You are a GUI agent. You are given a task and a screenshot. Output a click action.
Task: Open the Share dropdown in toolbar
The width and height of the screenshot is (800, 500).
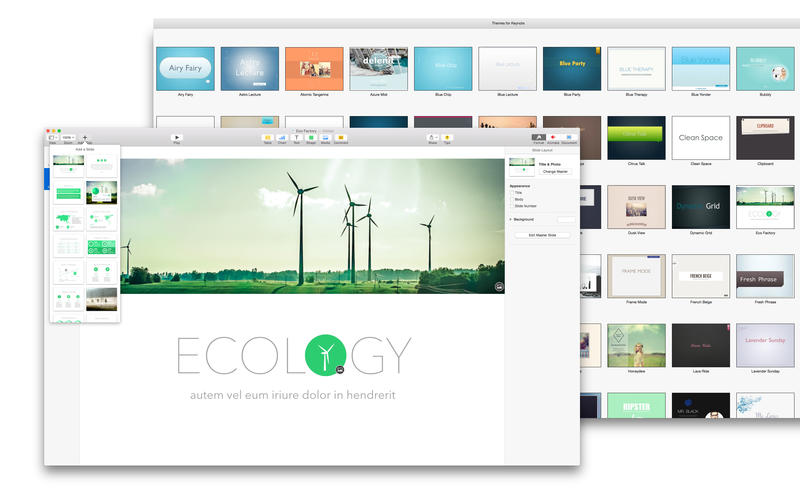[x=432, y=137]
